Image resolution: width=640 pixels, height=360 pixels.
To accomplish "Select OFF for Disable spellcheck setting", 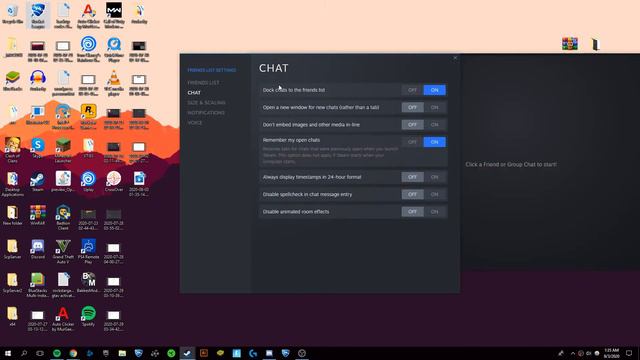I will [x=412, y=194].
